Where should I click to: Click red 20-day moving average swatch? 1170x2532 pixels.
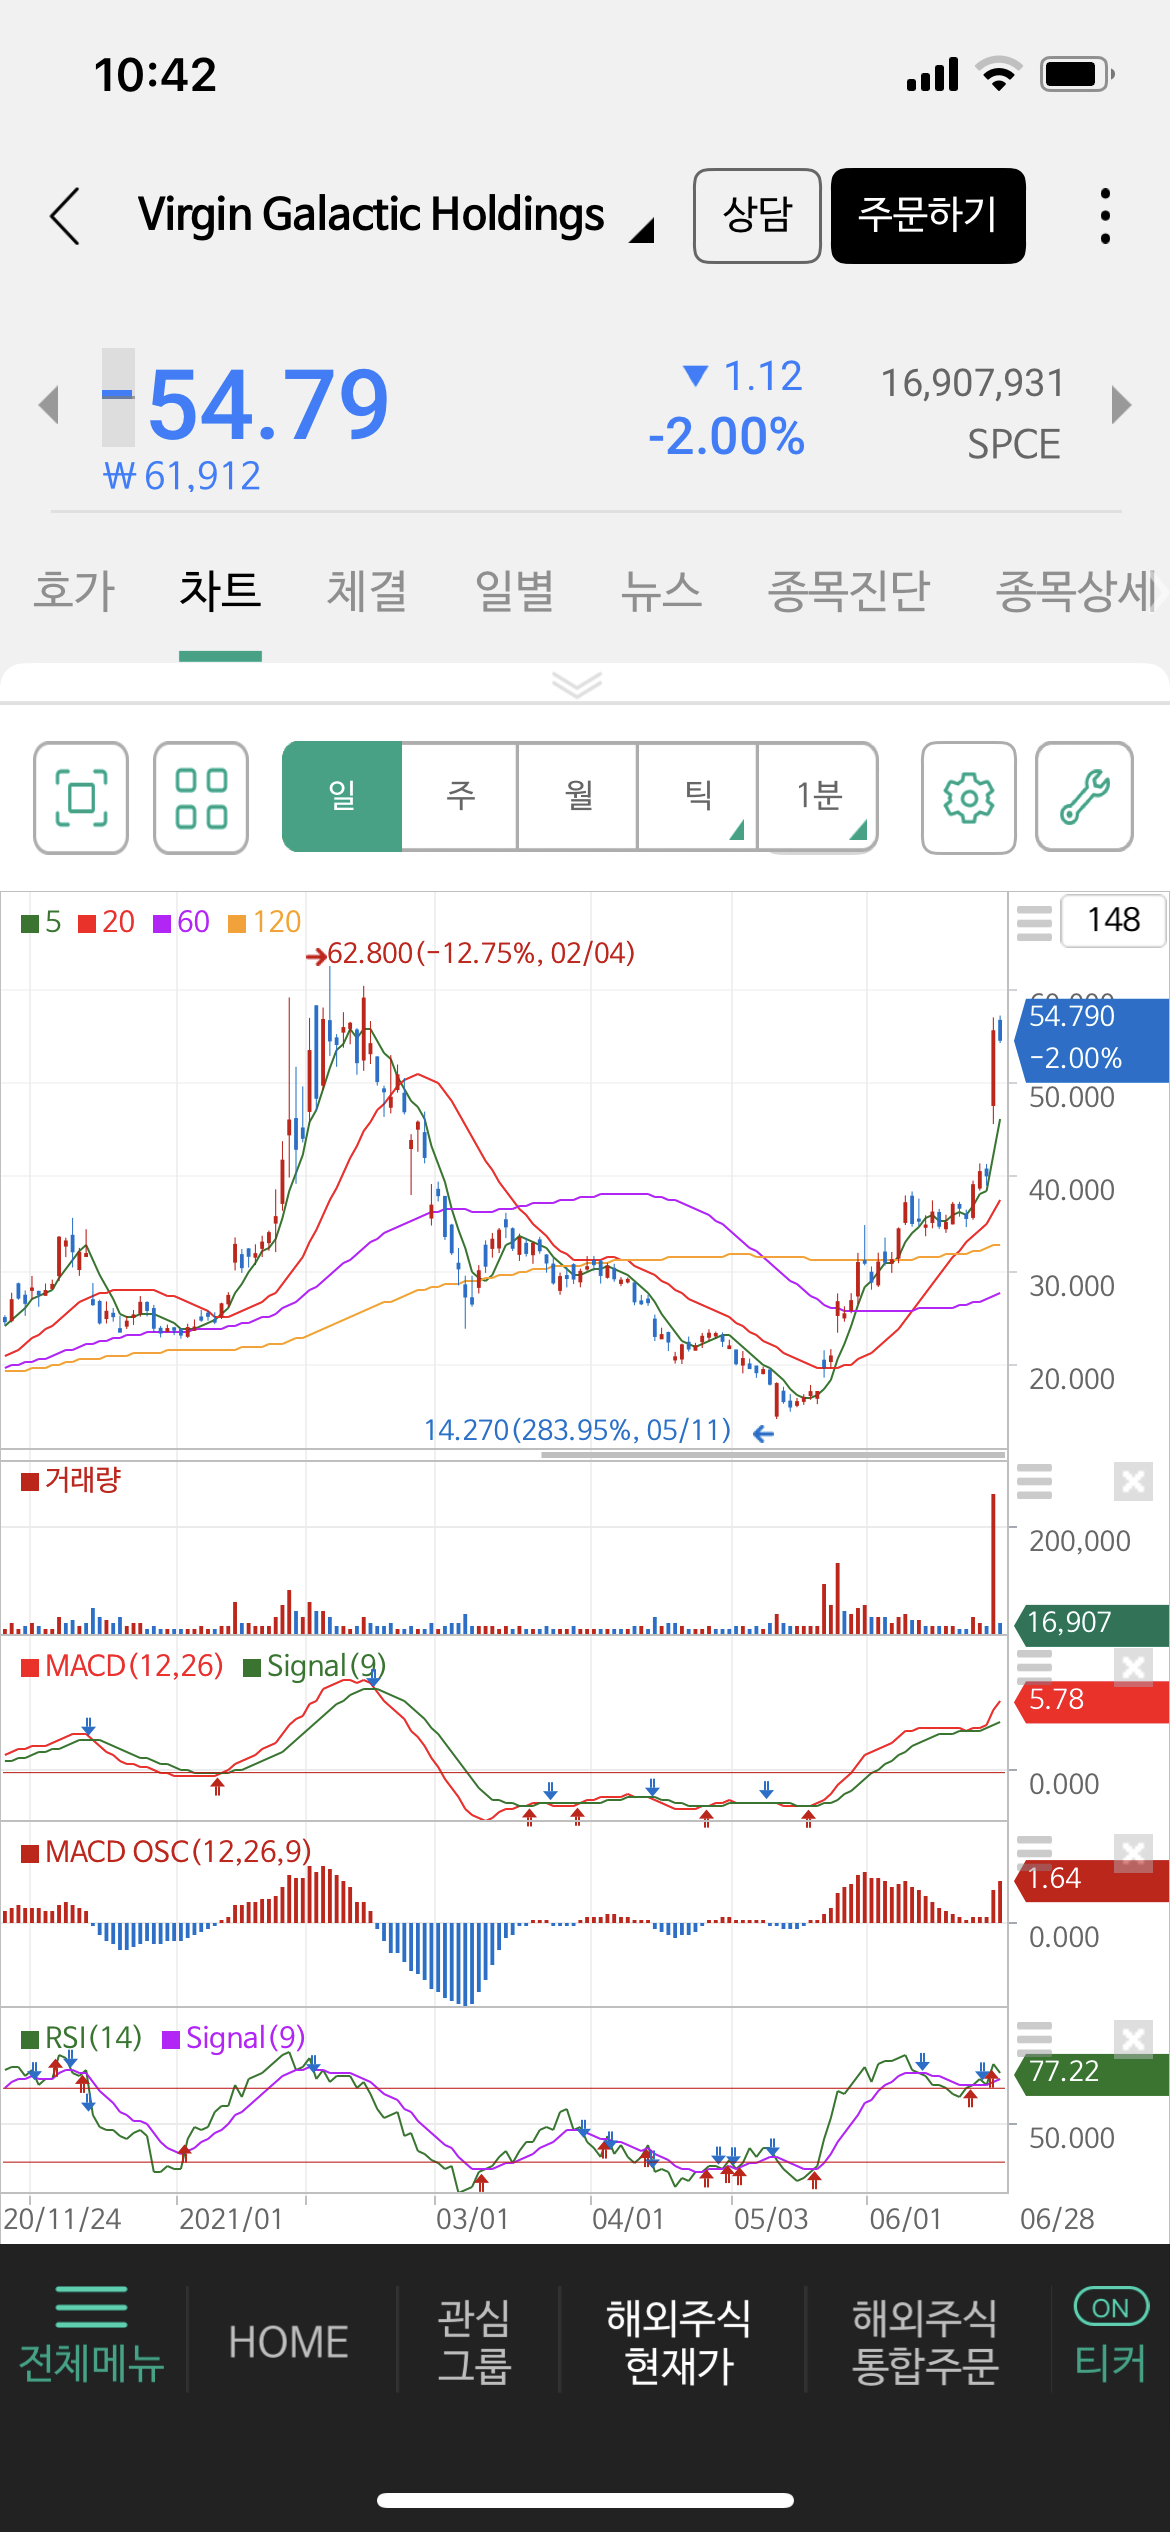[x=87, y=923]
